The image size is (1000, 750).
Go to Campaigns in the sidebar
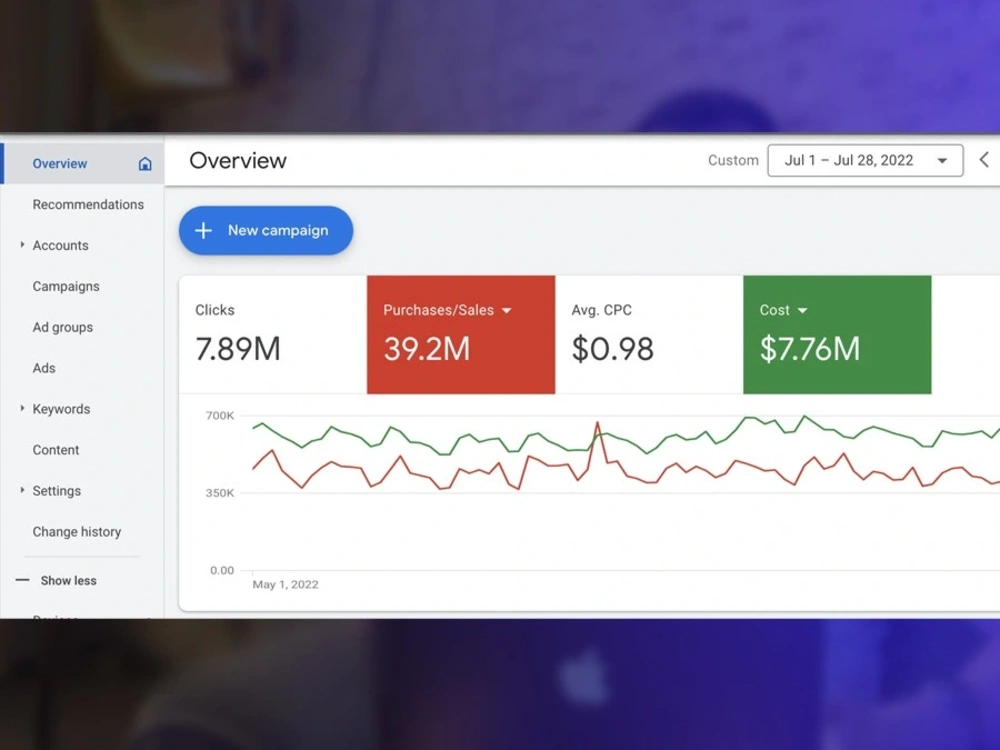coord(66,286)
